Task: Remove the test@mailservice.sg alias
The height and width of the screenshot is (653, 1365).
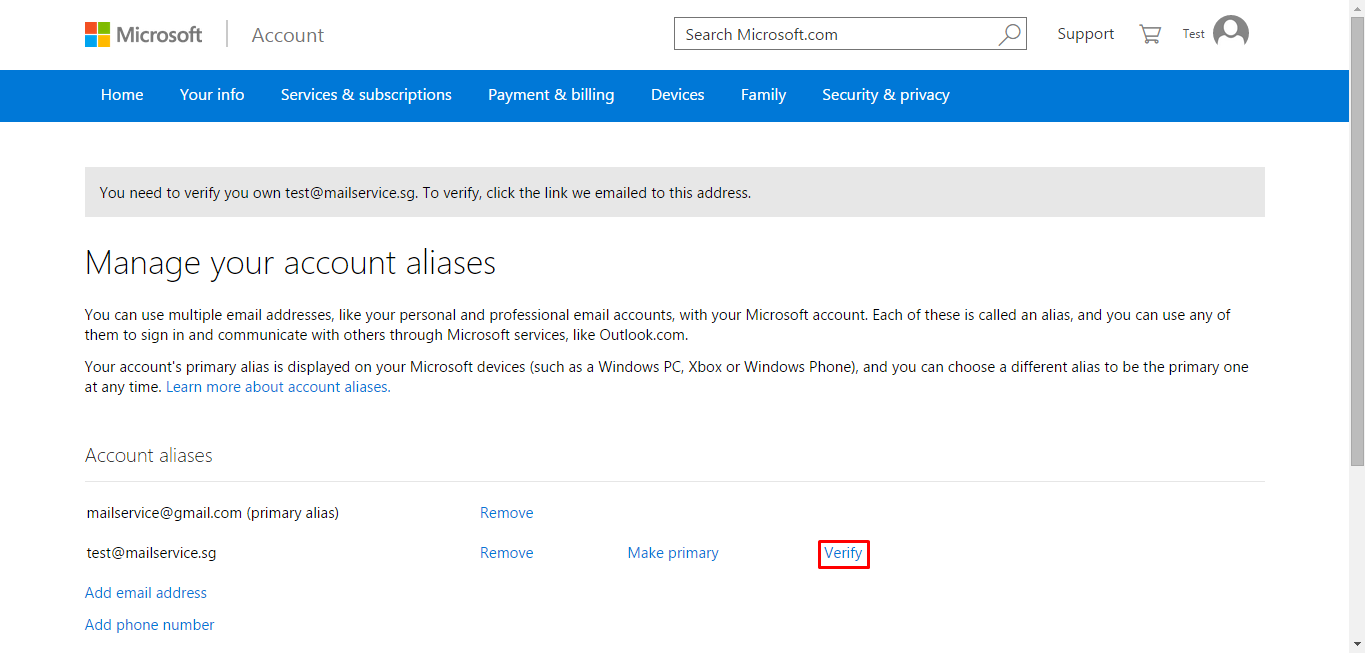Action: [507, 553]
